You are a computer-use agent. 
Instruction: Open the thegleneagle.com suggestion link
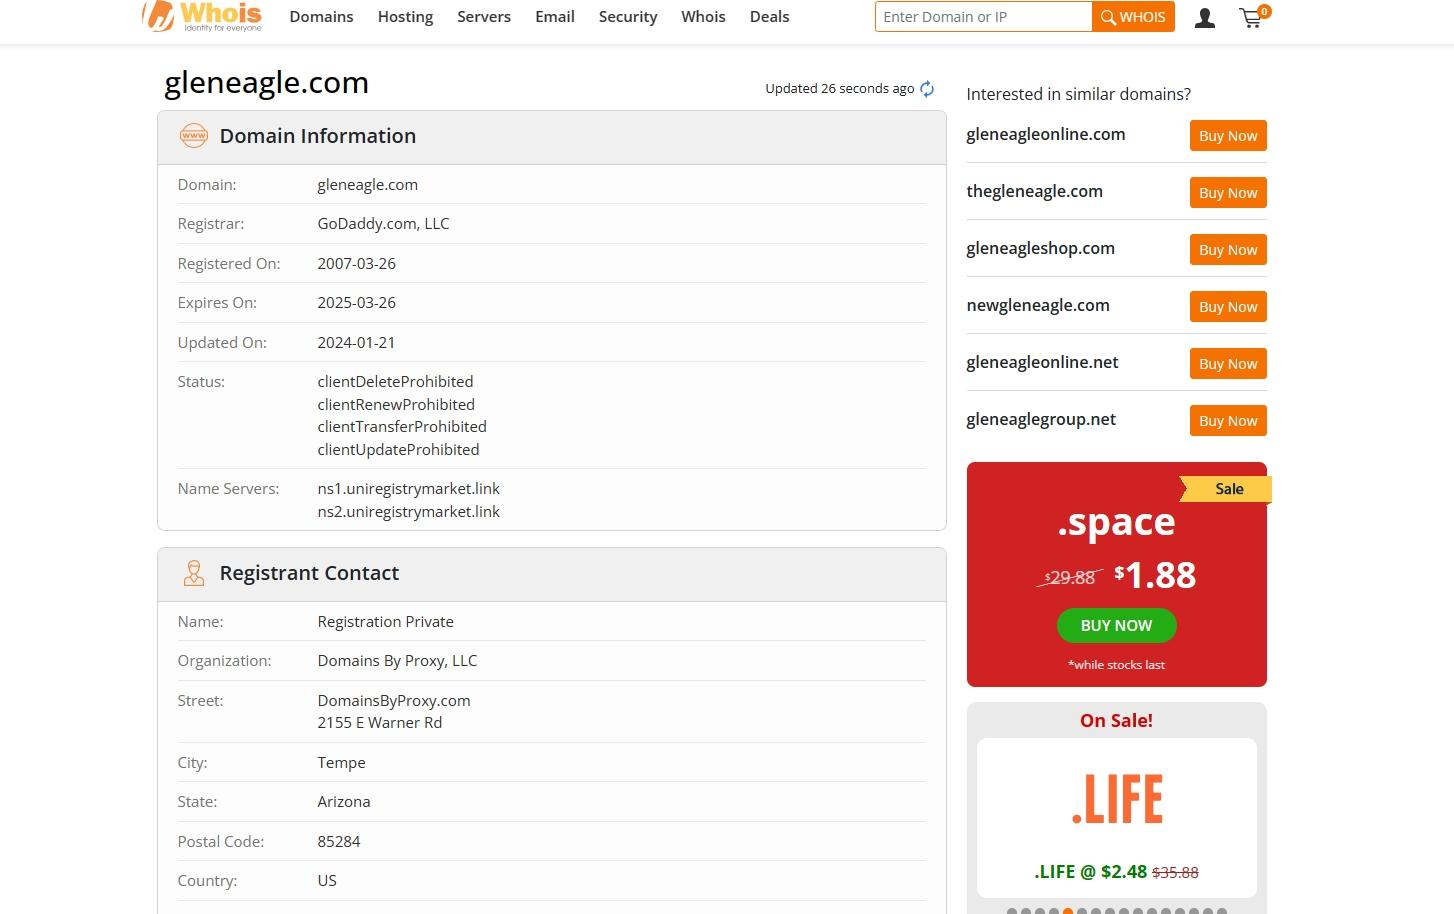[1035, 192]
